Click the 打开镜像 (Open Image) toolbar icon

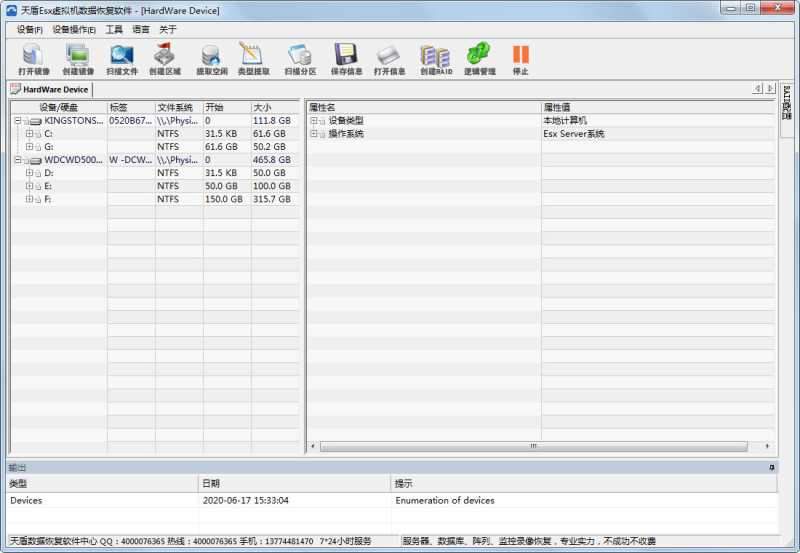coord(33,55)
